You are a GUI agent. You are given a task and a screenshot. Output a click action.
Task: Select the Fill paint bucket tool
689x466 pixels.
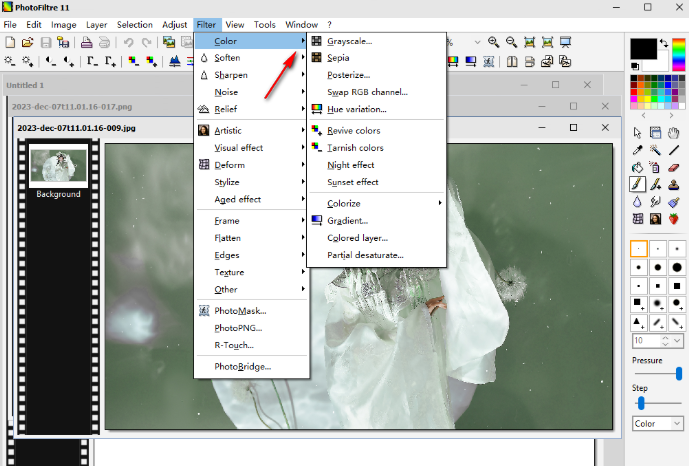(638, 167)
